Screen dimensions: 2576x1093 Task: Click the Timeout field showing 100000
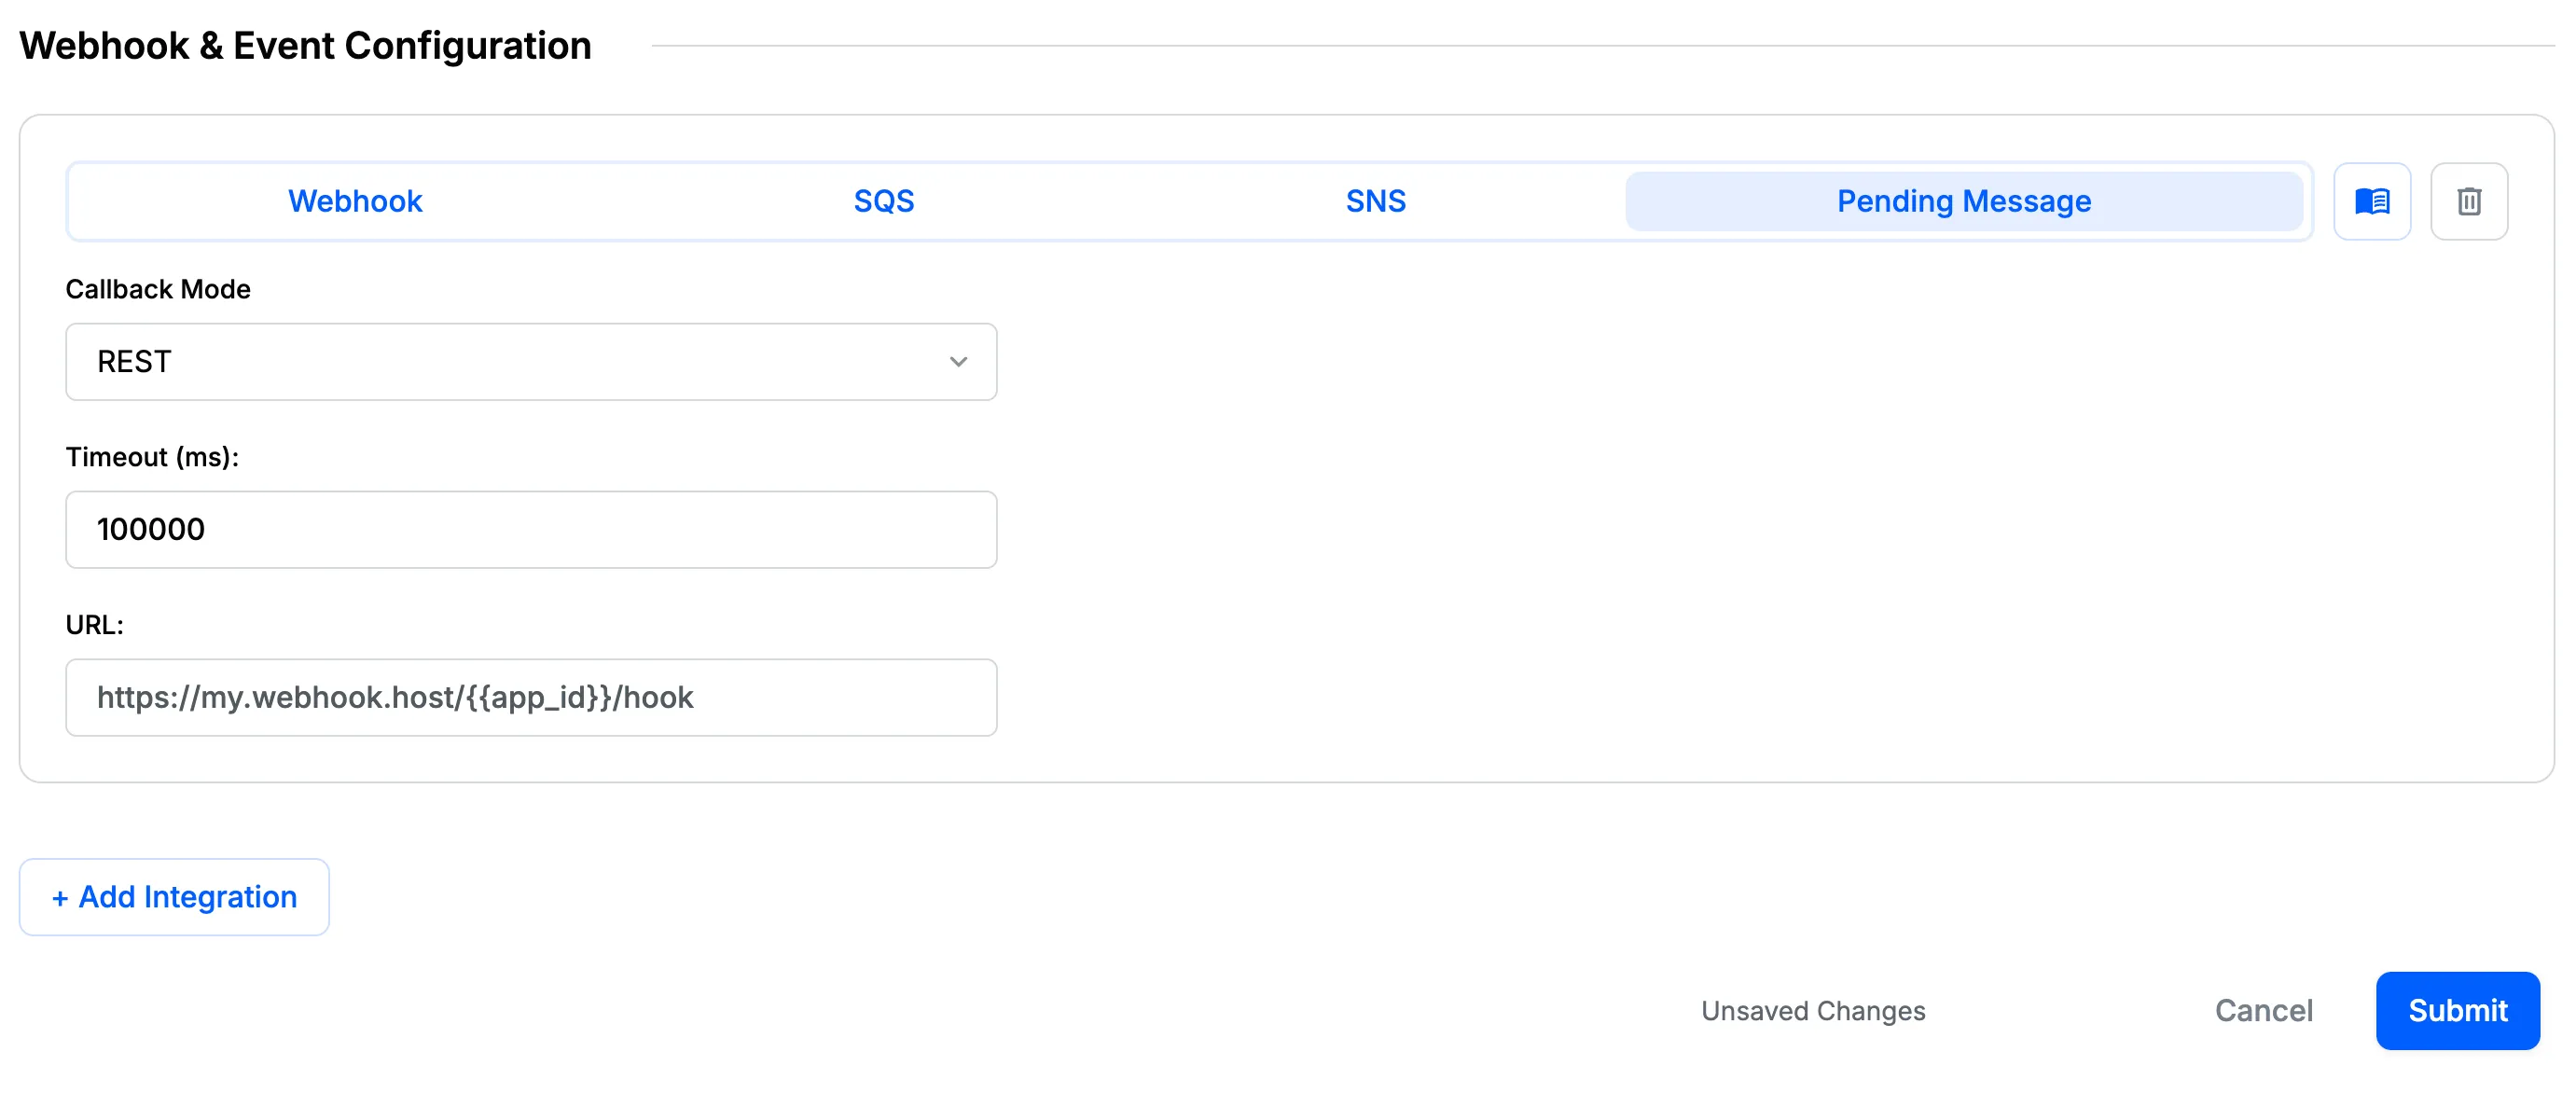[530, 529]
